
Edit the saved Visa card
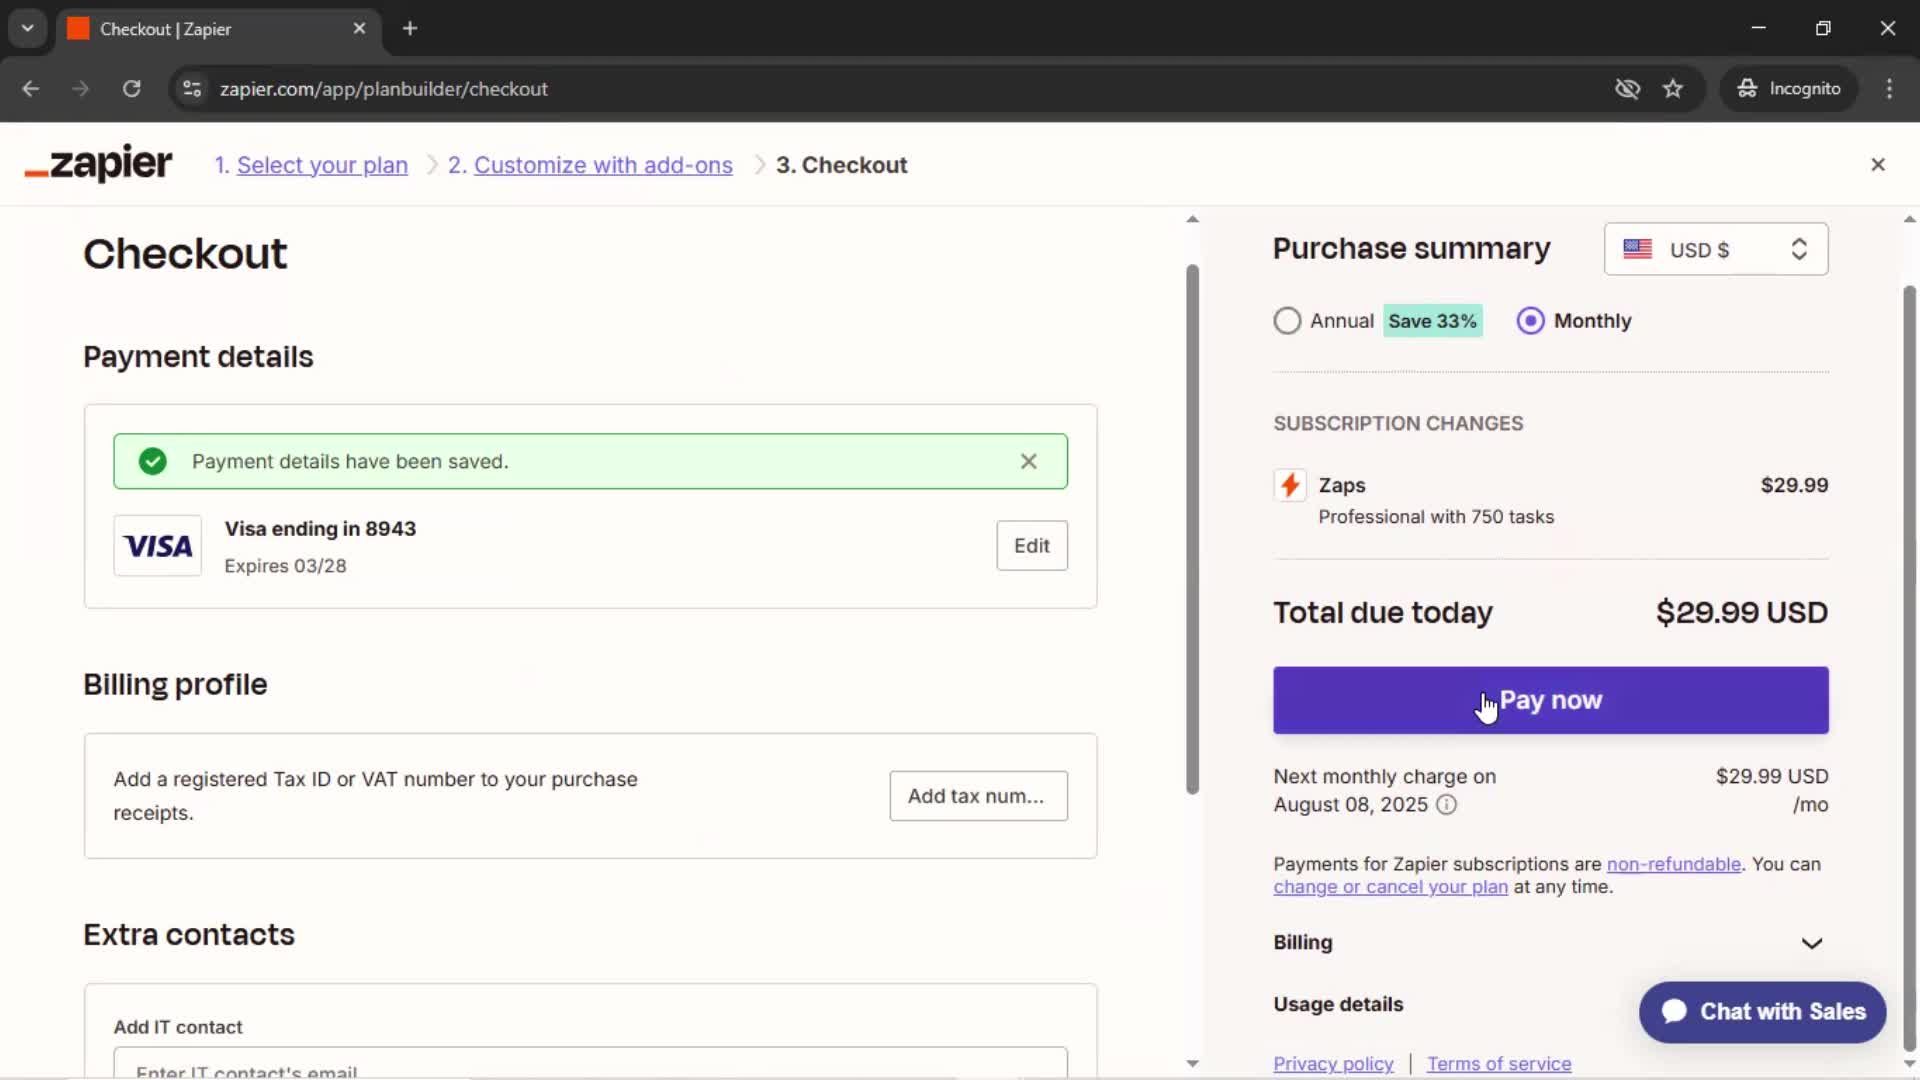point(1032,546)
